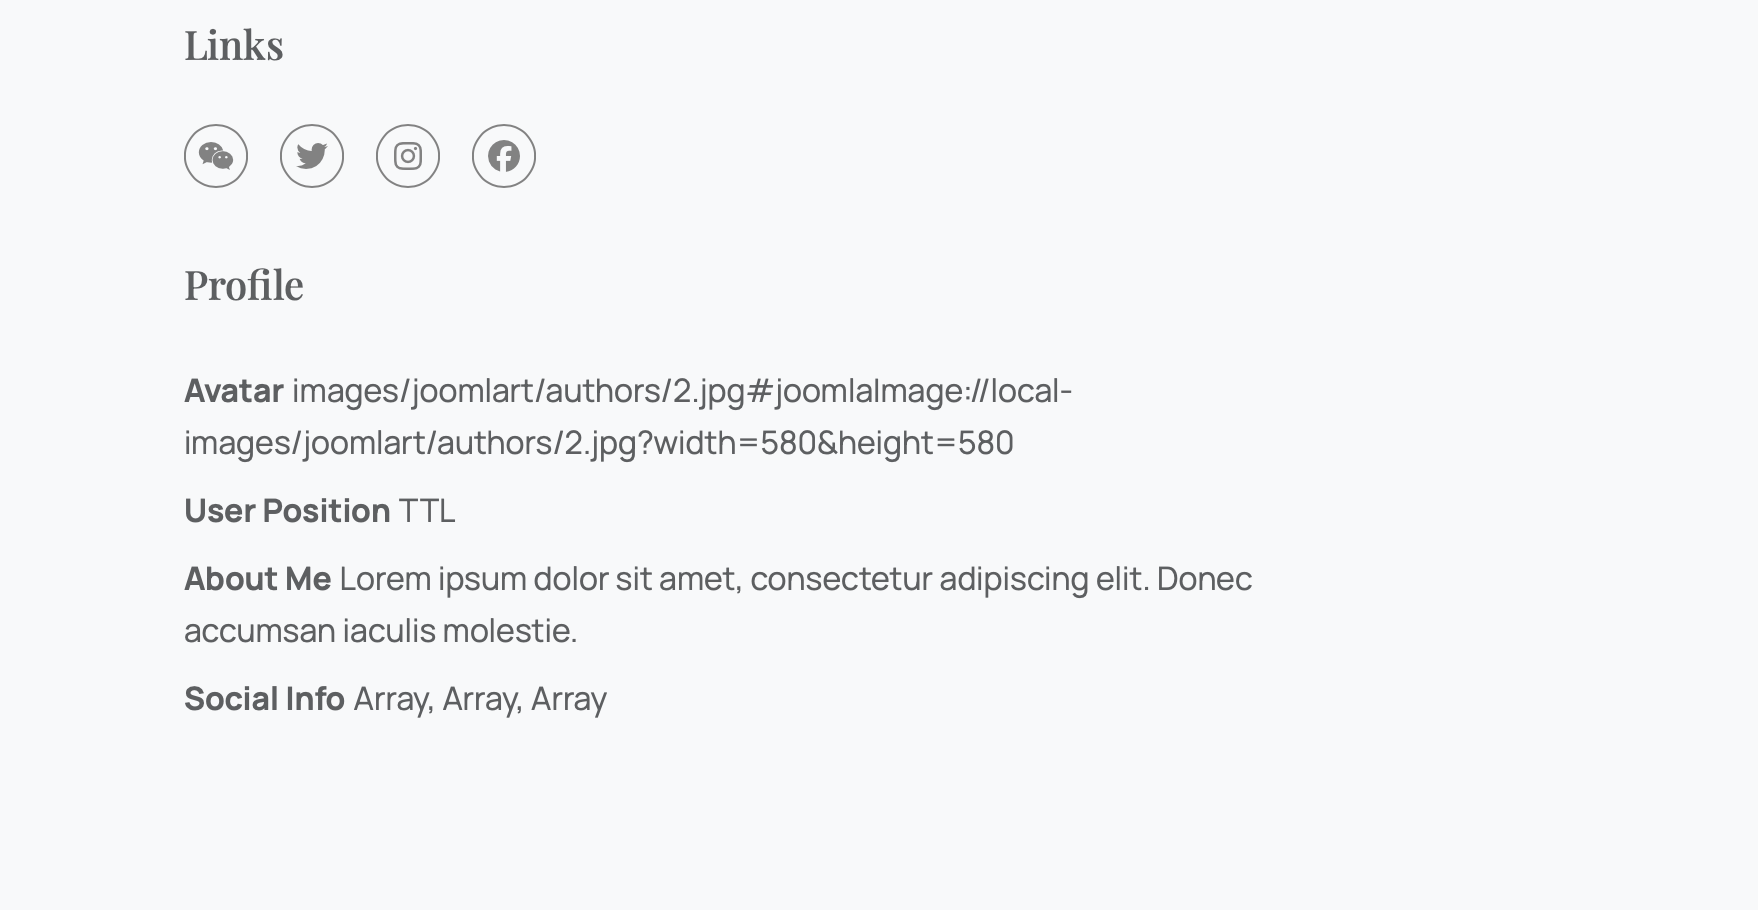
Task: Select the Social Info label
Action: click(x=265, y=699)
